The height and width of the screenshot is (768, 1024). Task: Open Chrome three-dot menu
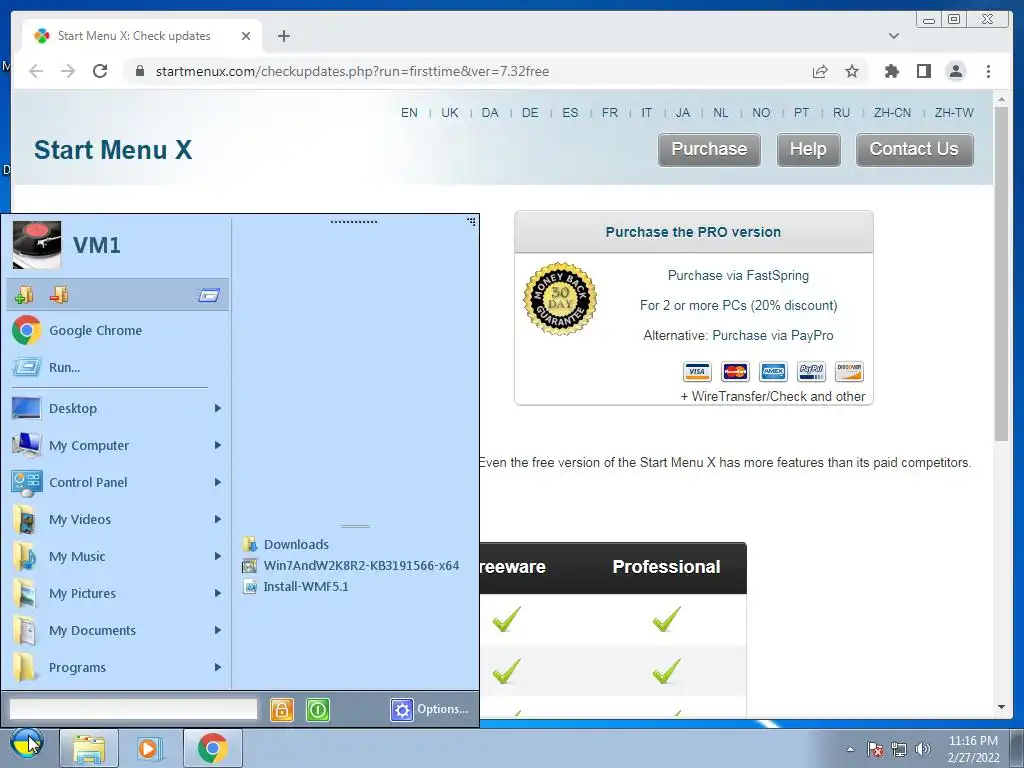click(988, 71)
